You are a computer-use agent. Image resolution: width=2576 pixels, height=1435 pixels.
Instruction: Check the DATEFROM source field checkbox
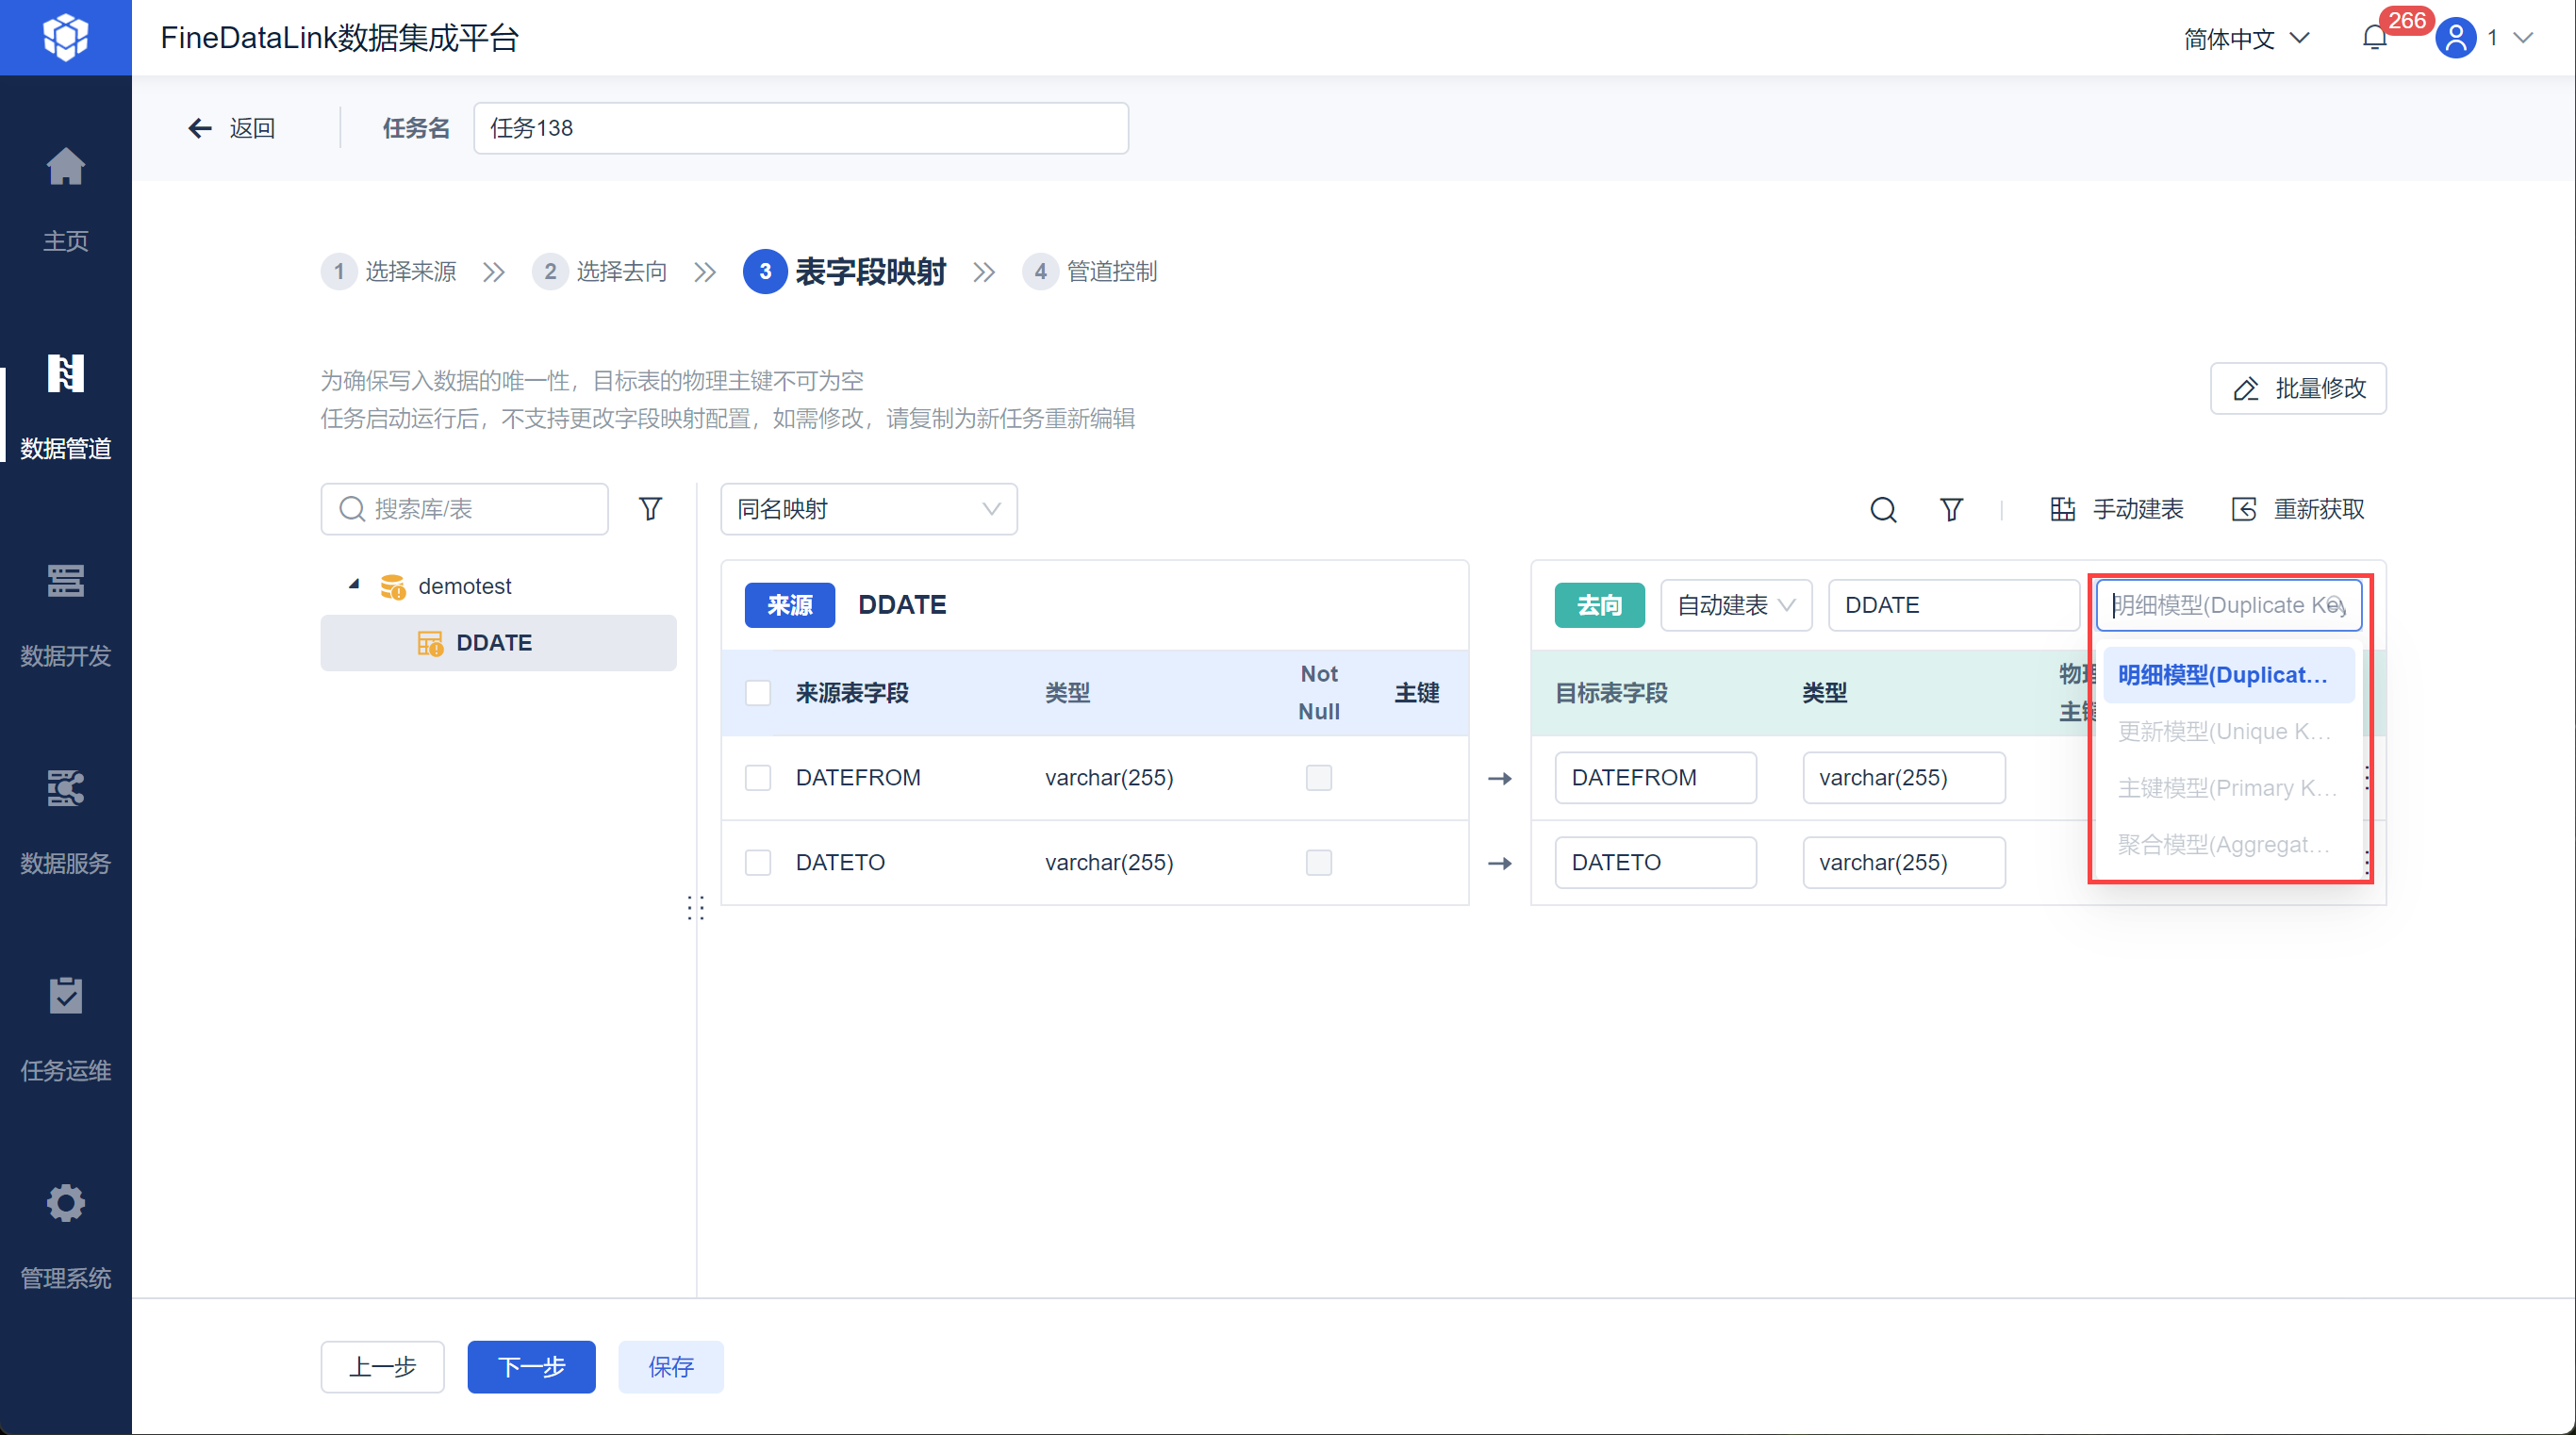tap(758, 778)
